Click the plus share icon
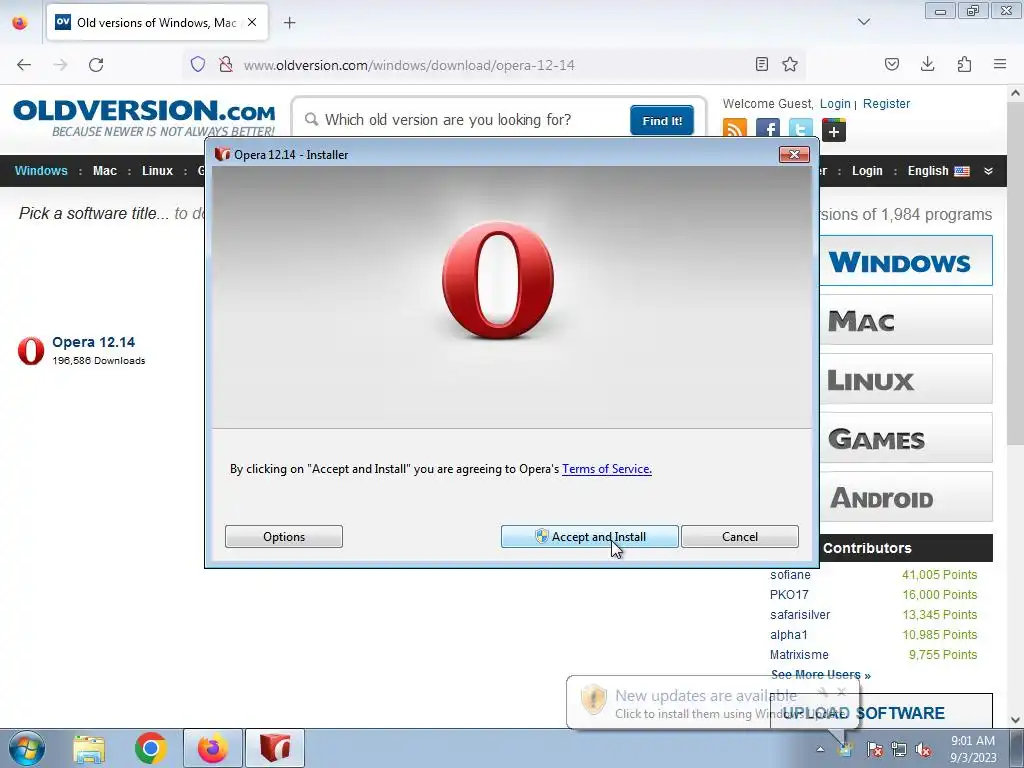 coord(833,130)
